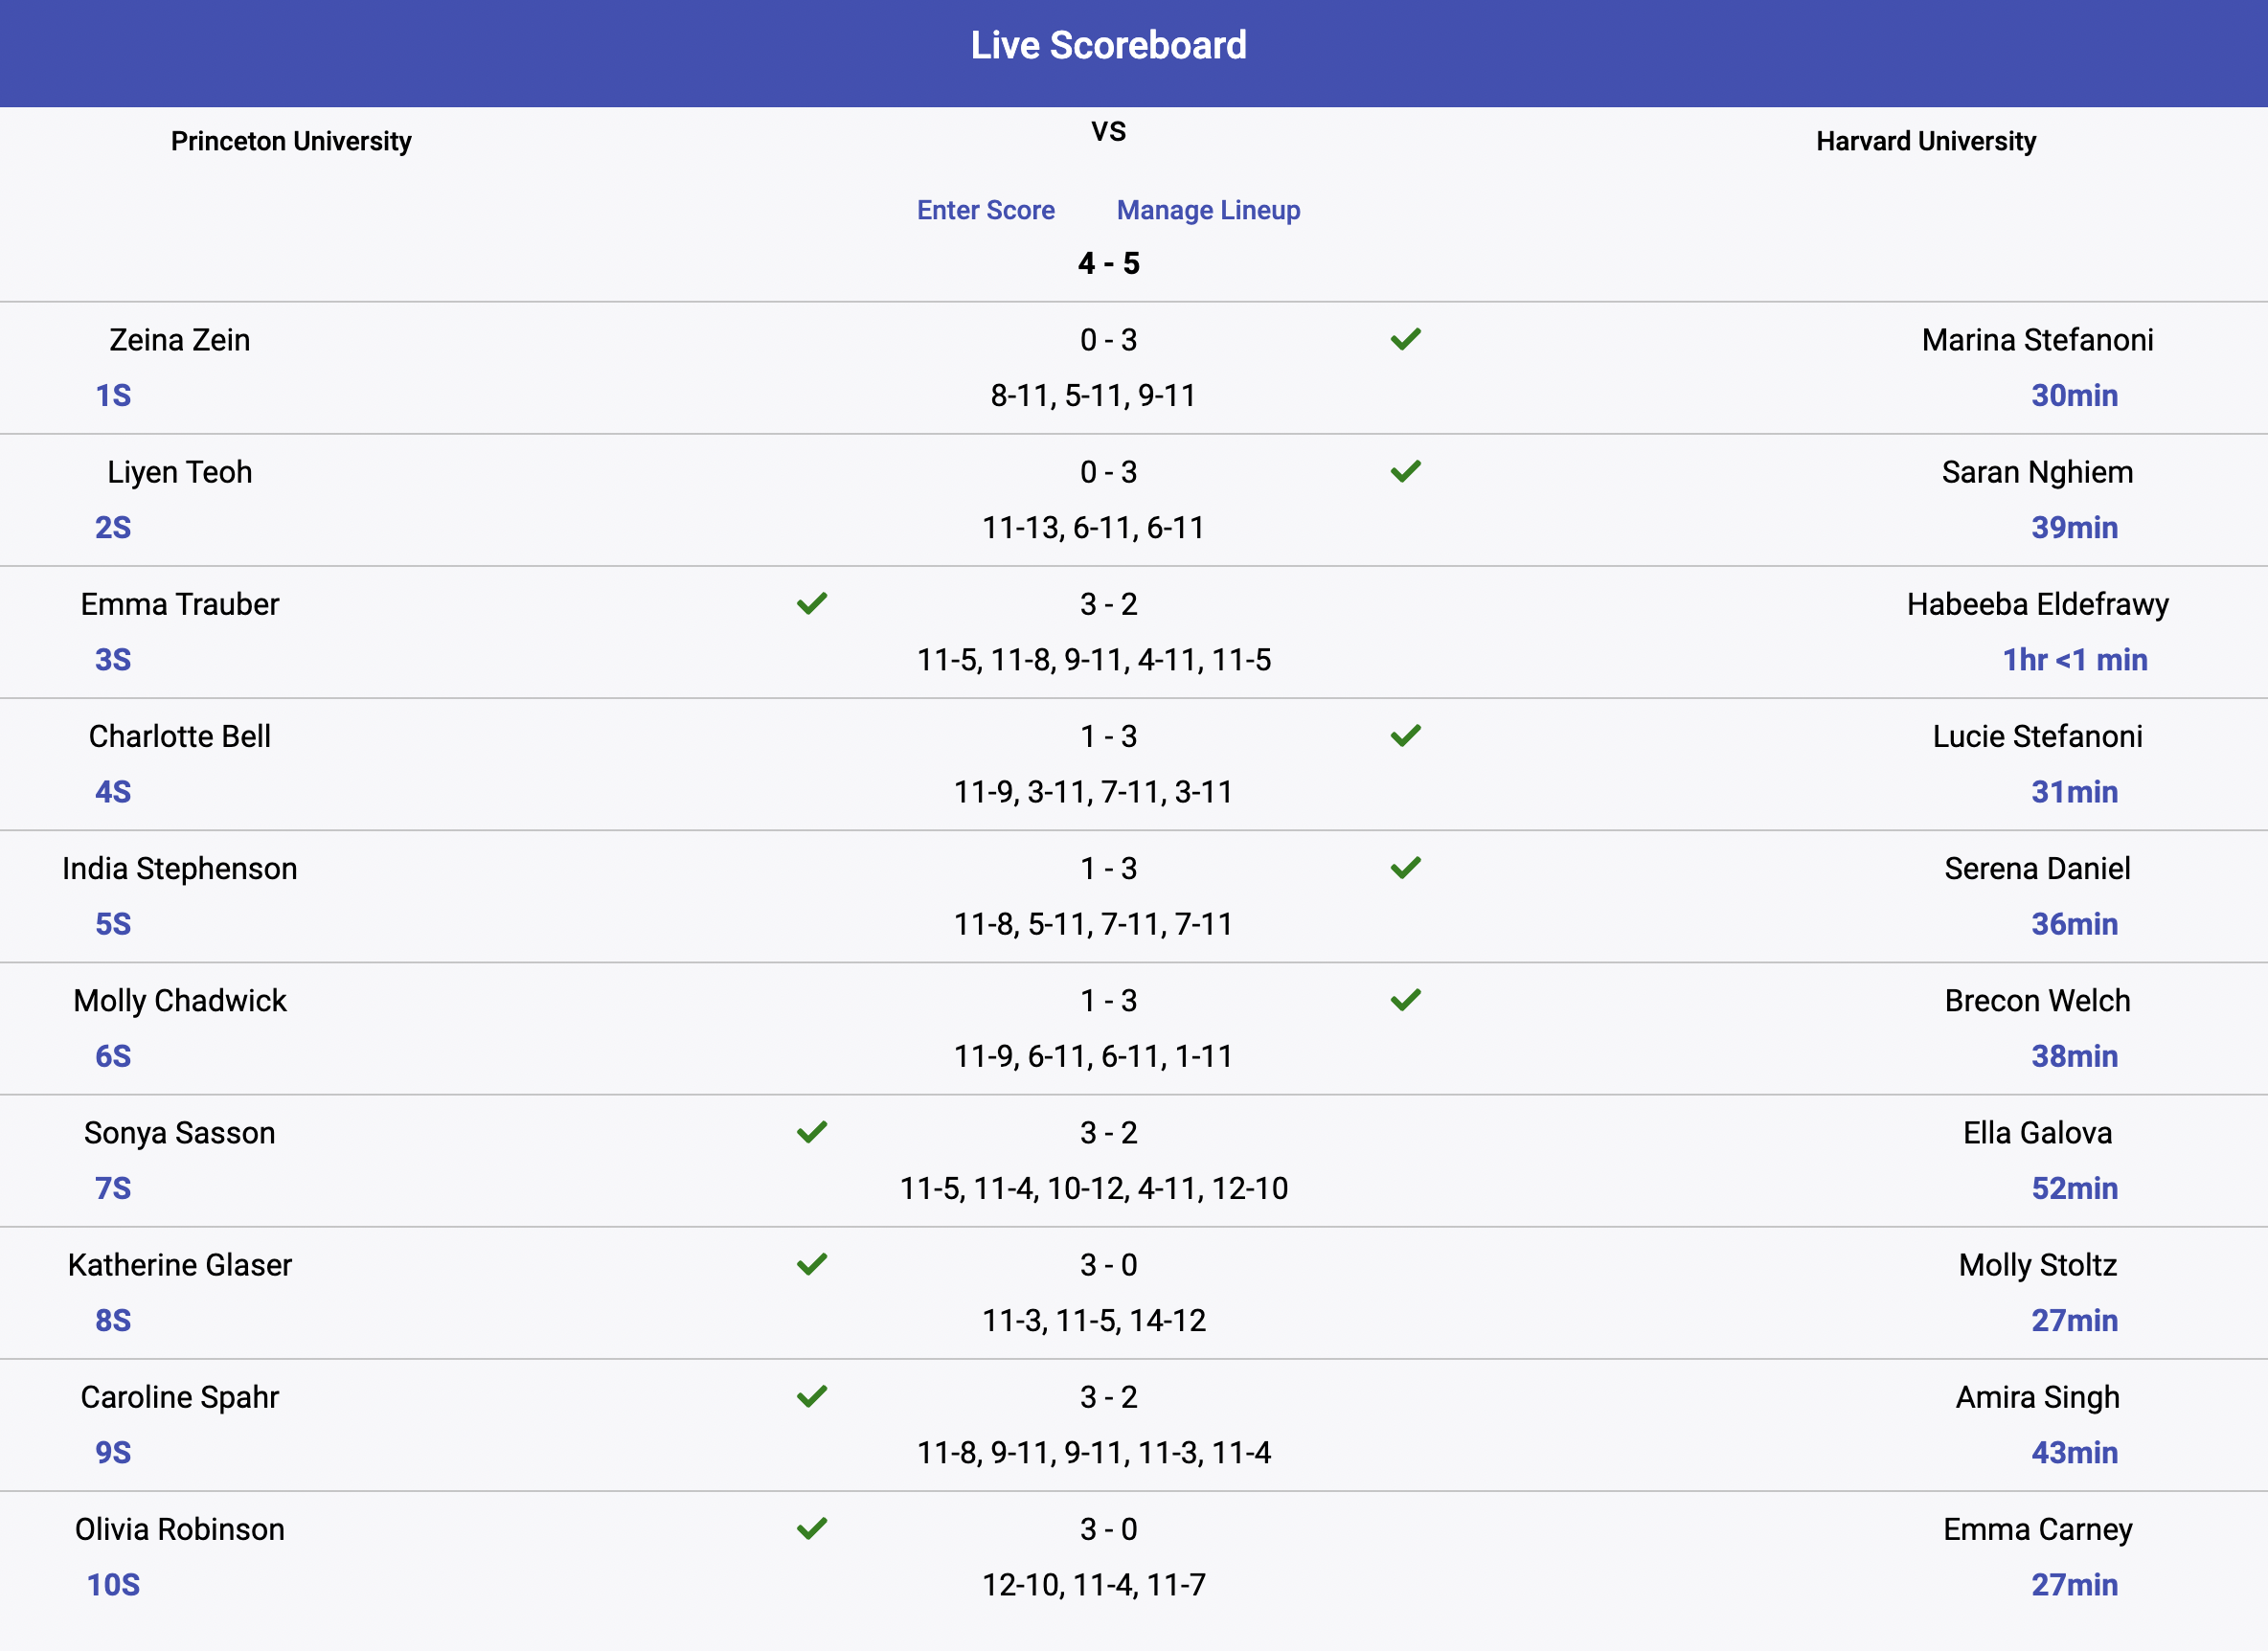Click the checkmark in Lucie Stefanoni's match row
The height and width of the screenshot is (1651, 2268).
(1405, 736)
